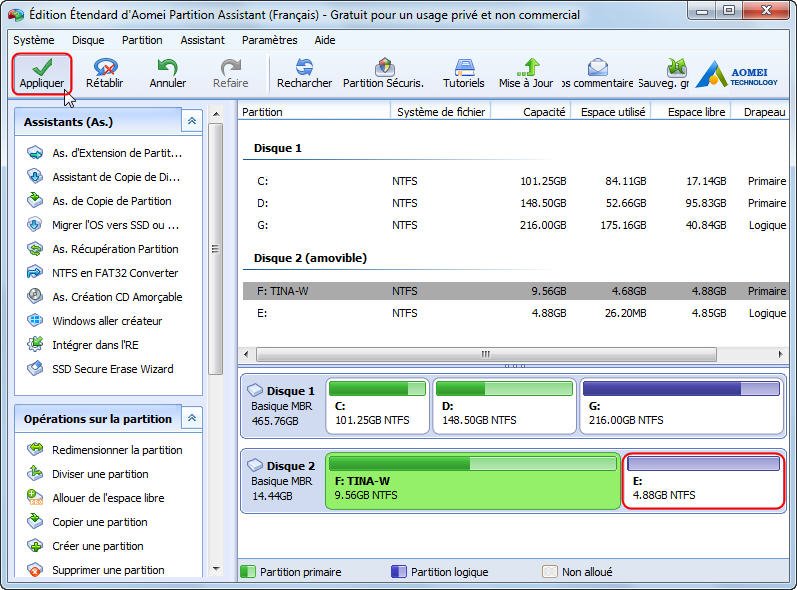Click D: 148.50GB NTFS disk block
This screenshot has height=590, width=797.
click(504, 406)
